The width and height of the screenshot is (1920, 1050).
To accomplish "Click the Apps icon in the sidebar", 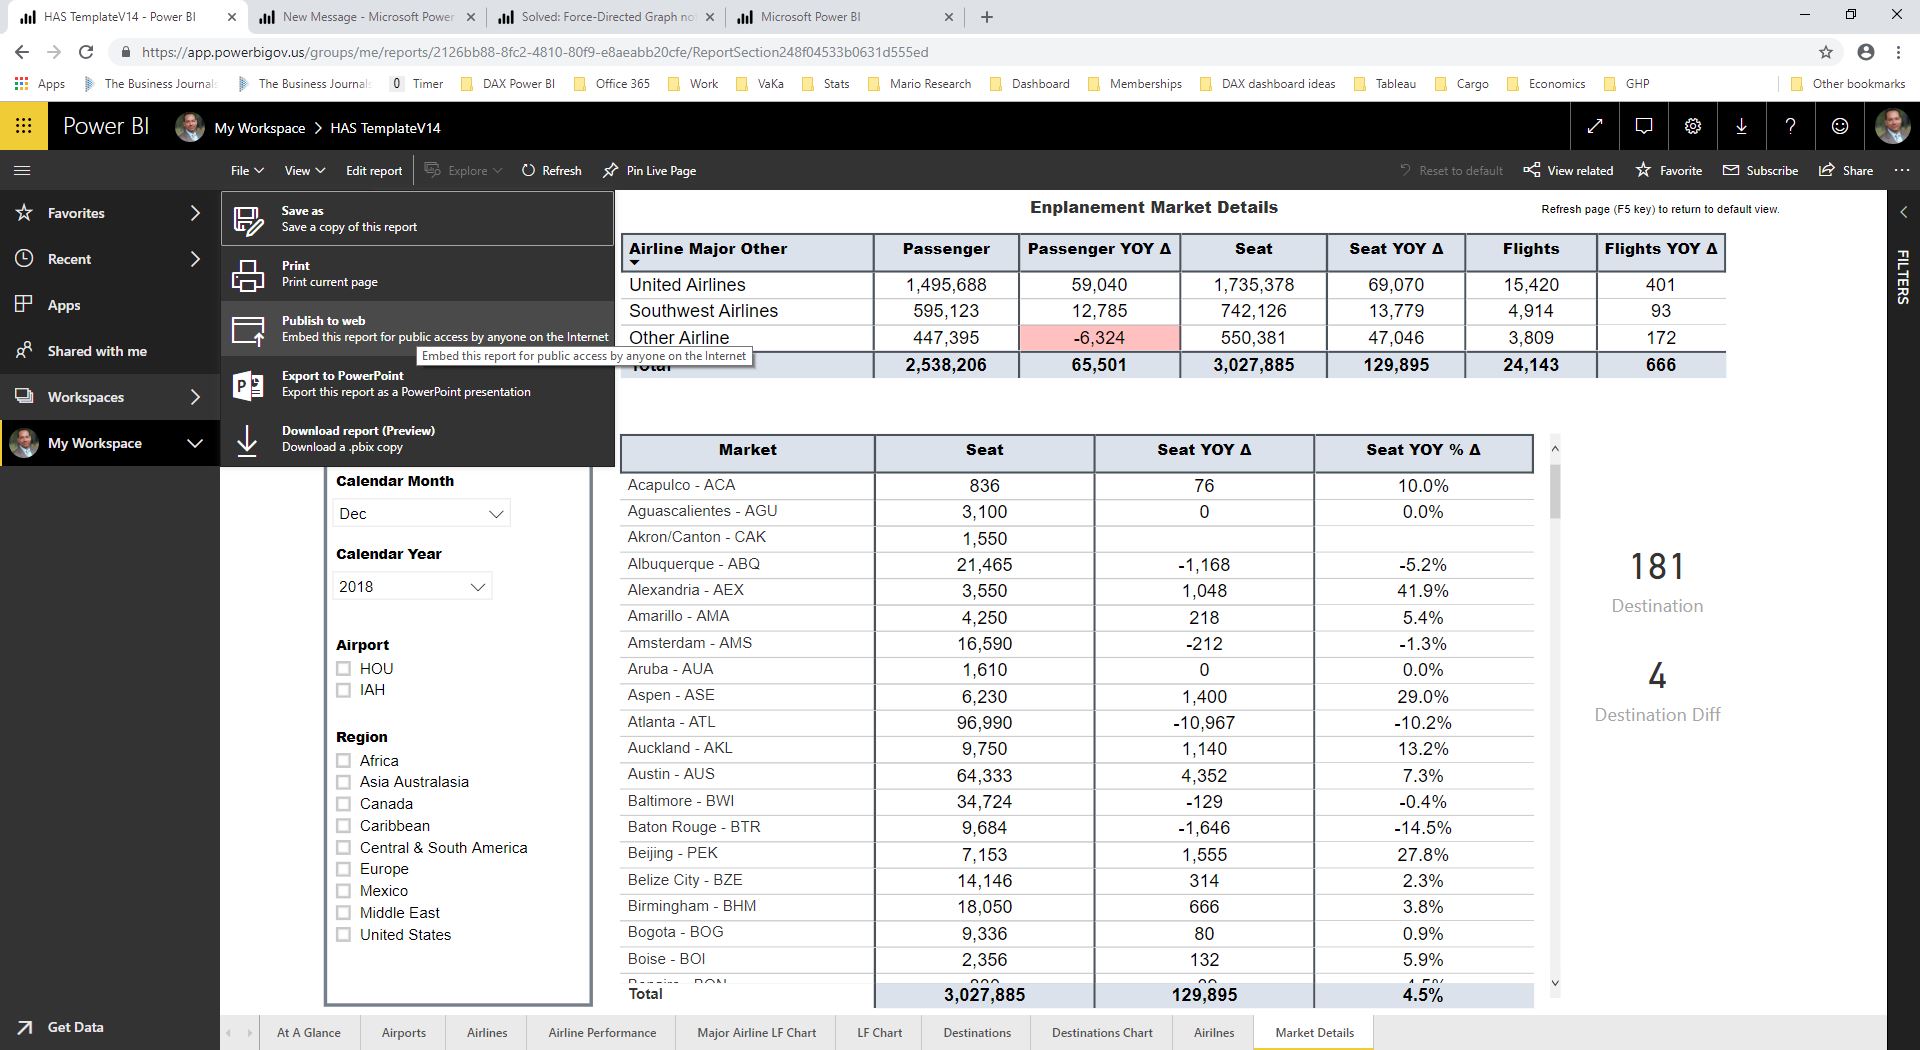I will (25, 305).
